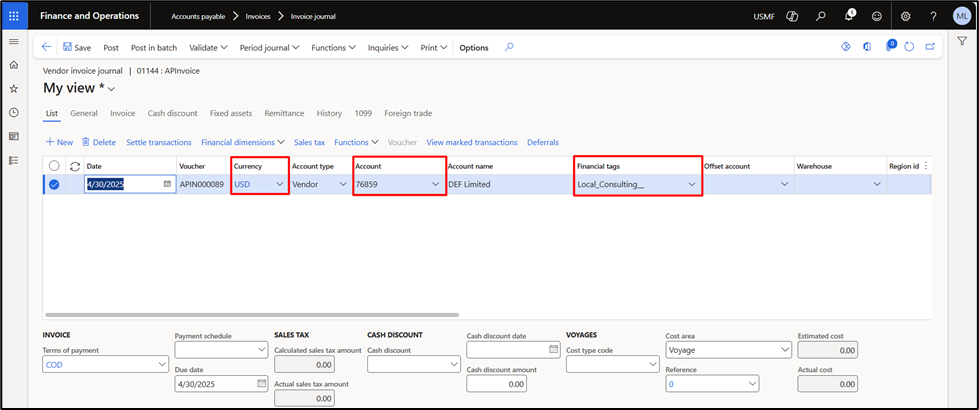Open the Terms of payment COD dropdown
The width and height of the screenshot is (979, 410).
tap(162, 364)
